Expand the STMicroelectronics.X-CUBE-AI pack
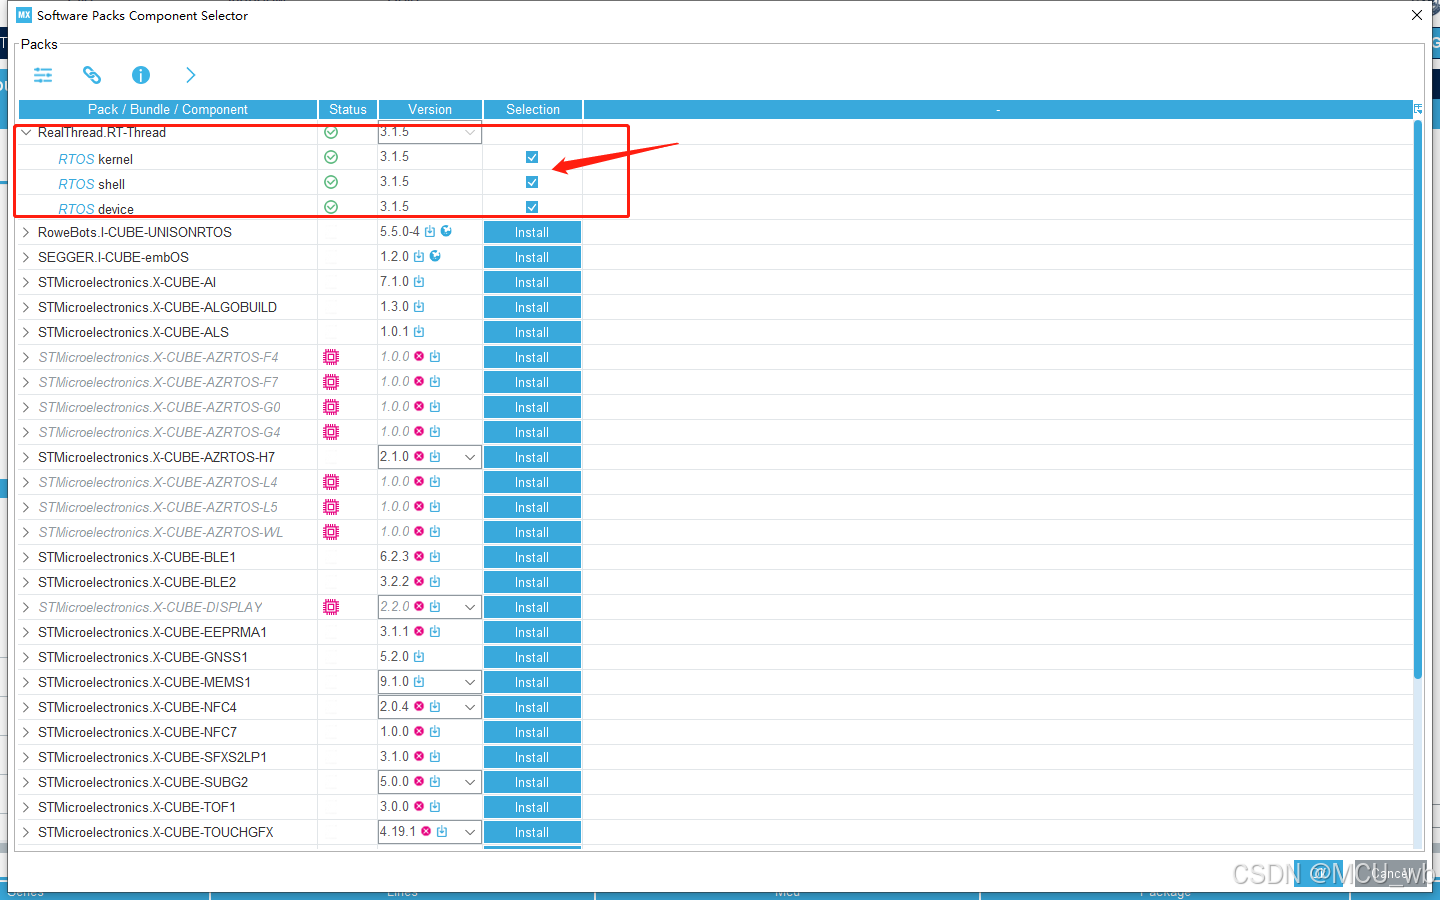This screenshot has height=900, width=1440. (26, 282)
